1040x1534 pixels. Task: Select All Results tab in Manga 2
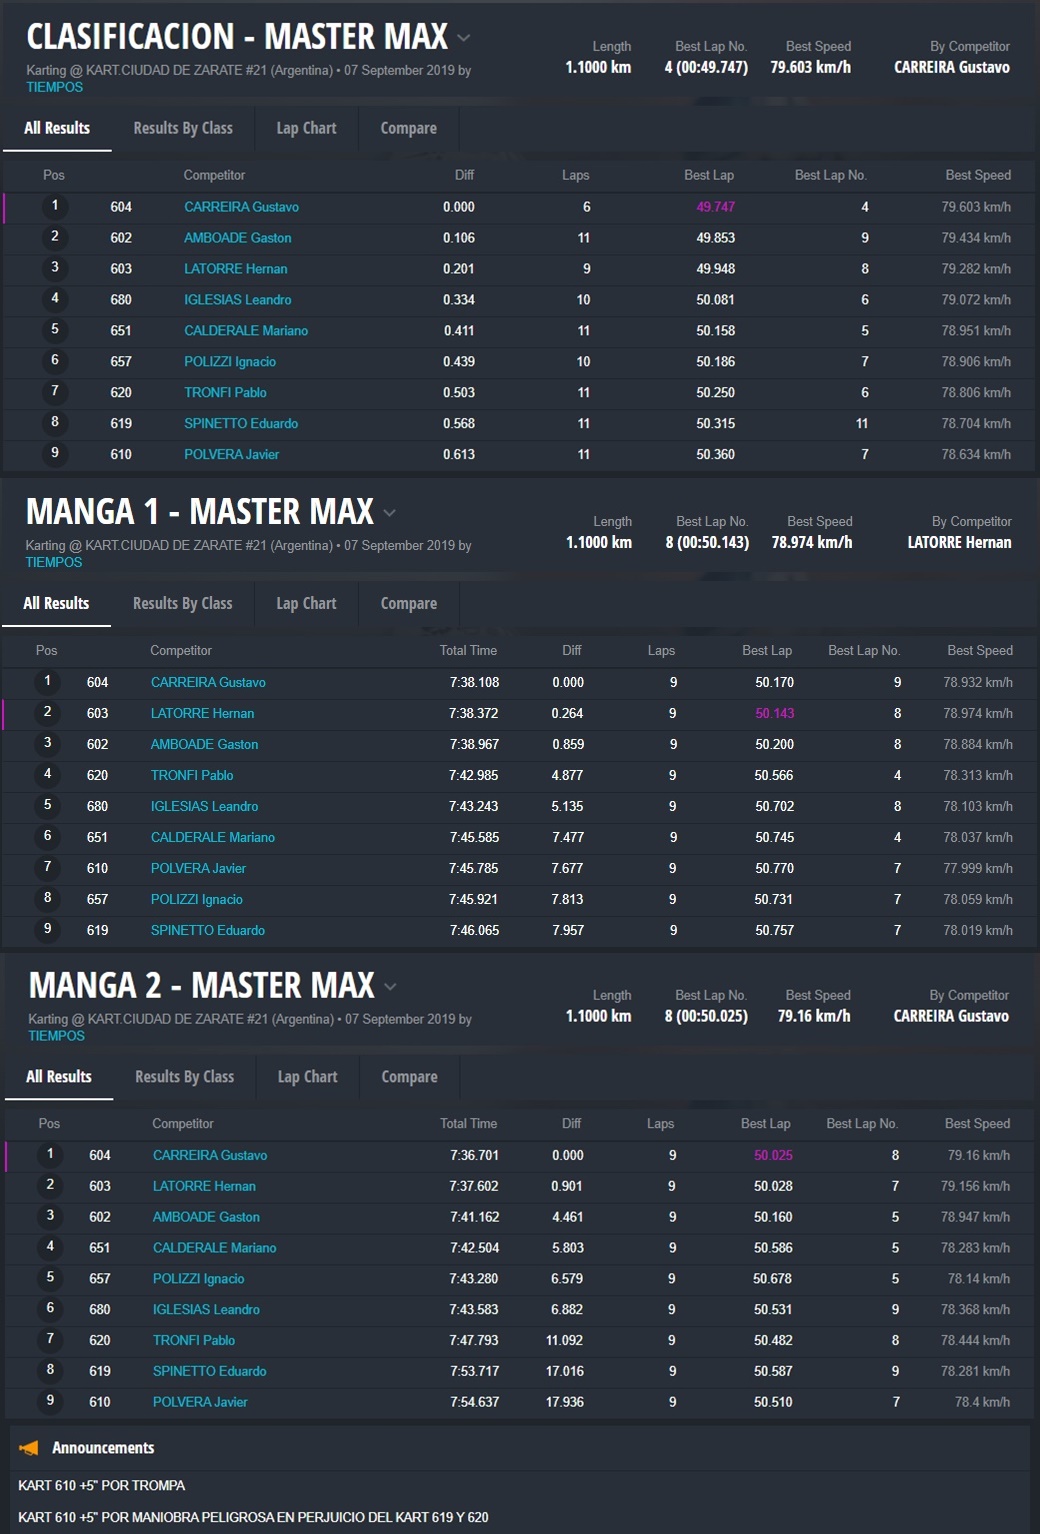click(x=58, y=1077)
